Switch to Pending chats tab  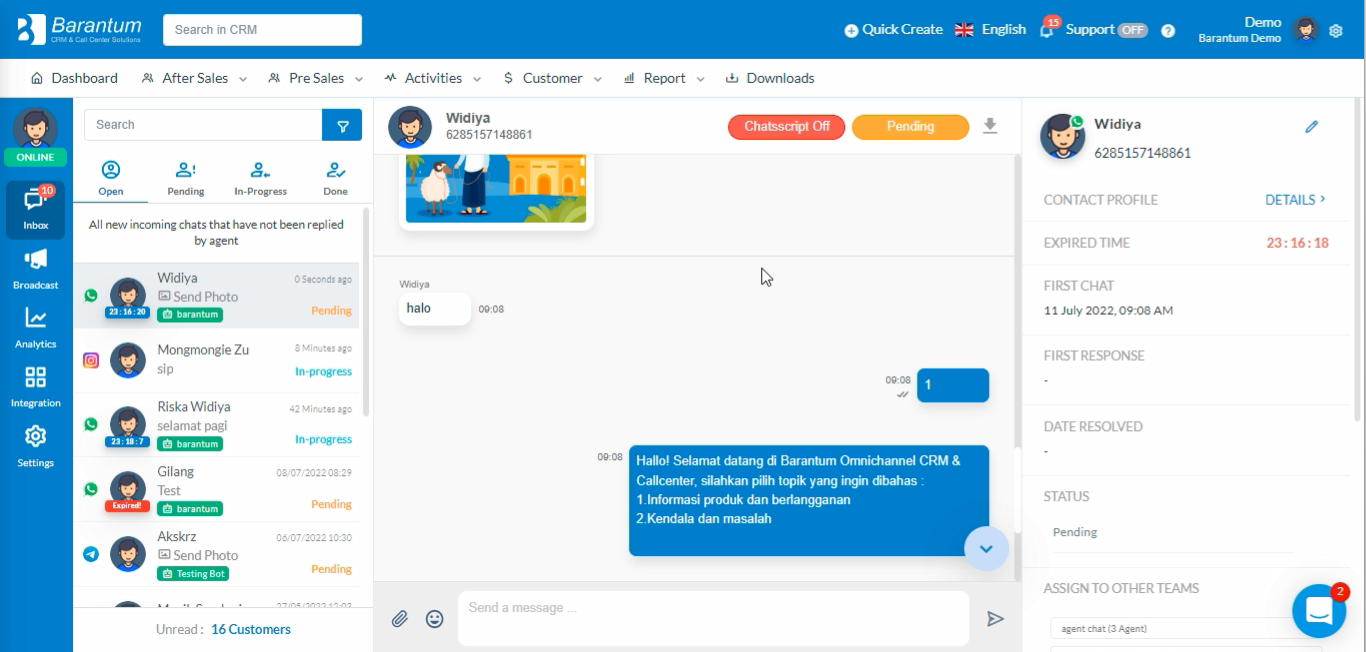(186, 179)
